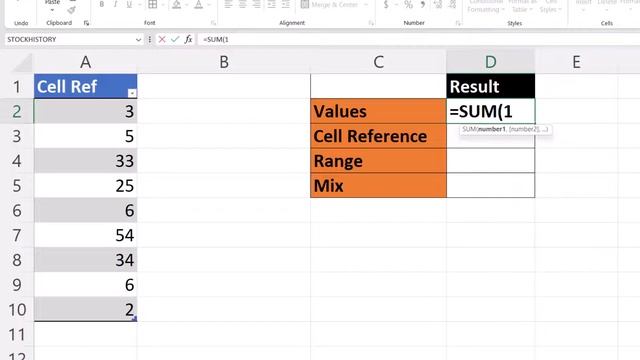Increase Indent in the Alignment group
Screen dimensions: 640x360
click(286, 5)
